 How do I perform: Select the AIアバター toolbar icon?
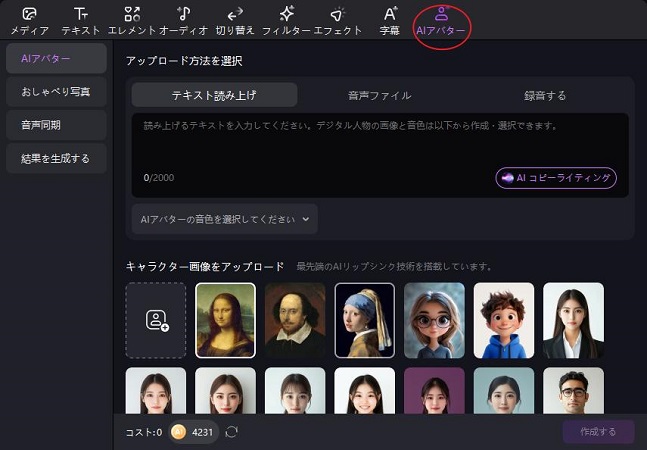tap(441, 21)
